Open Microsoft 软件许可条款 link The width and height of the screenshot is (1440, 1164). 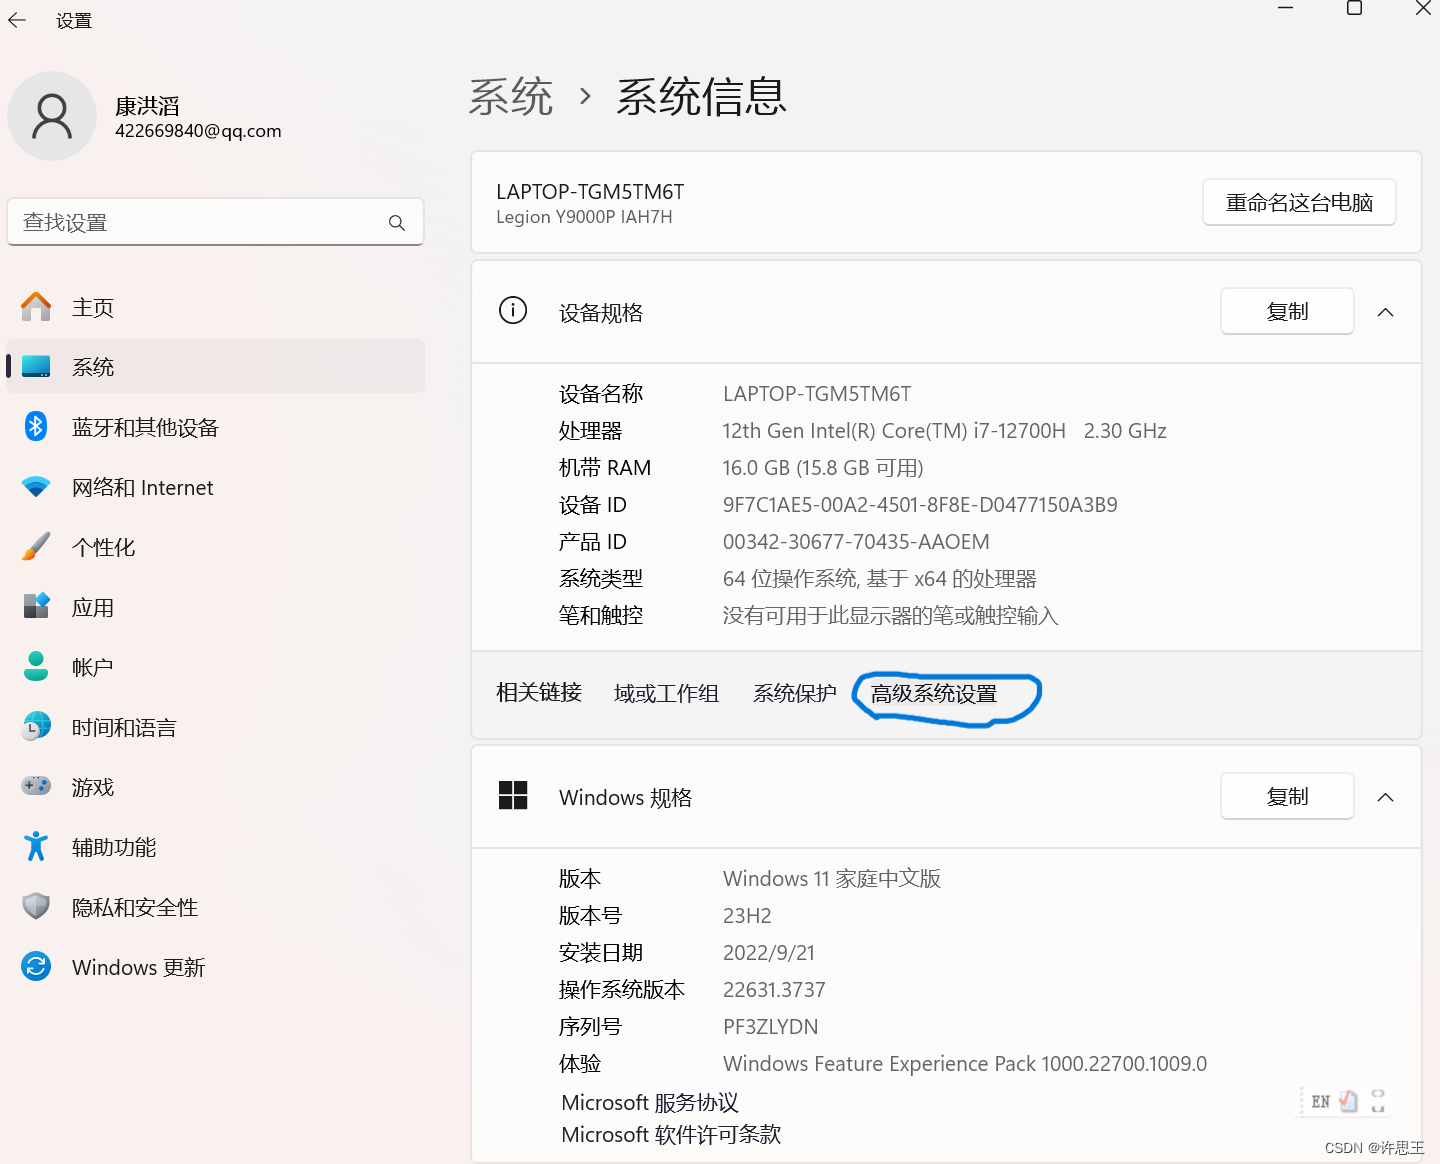(x=671, y=1134)
